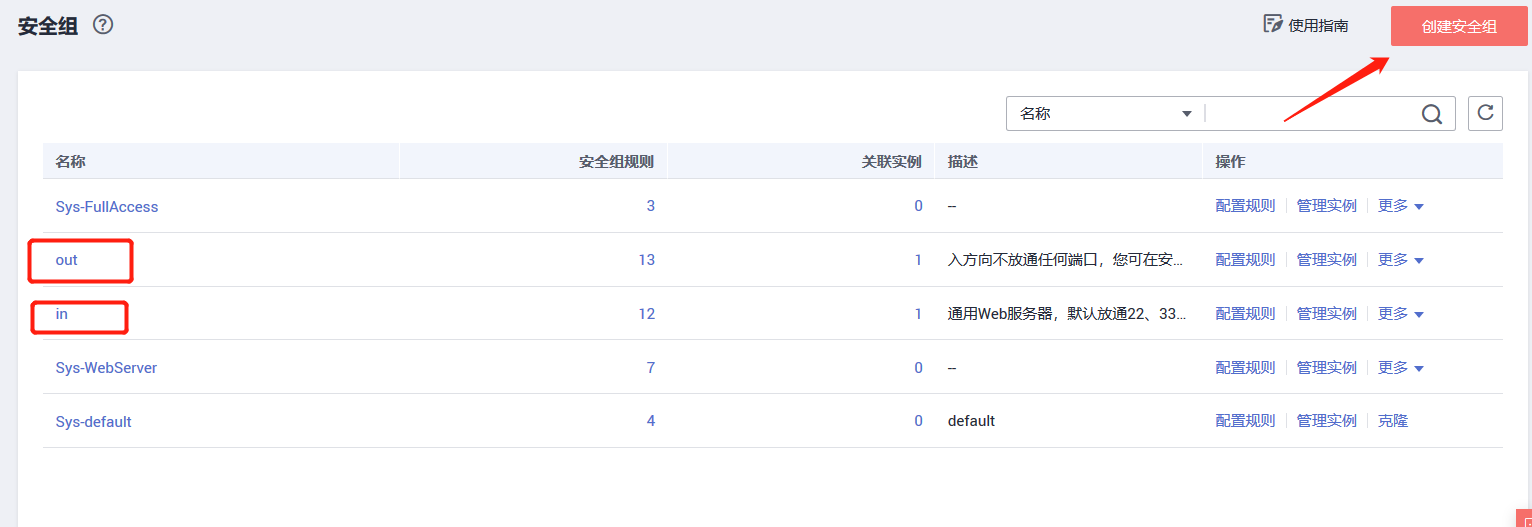Expand 更多 menu for the out group
1532x527 pixels.
pyautogui.click(x=1400, y=260)
